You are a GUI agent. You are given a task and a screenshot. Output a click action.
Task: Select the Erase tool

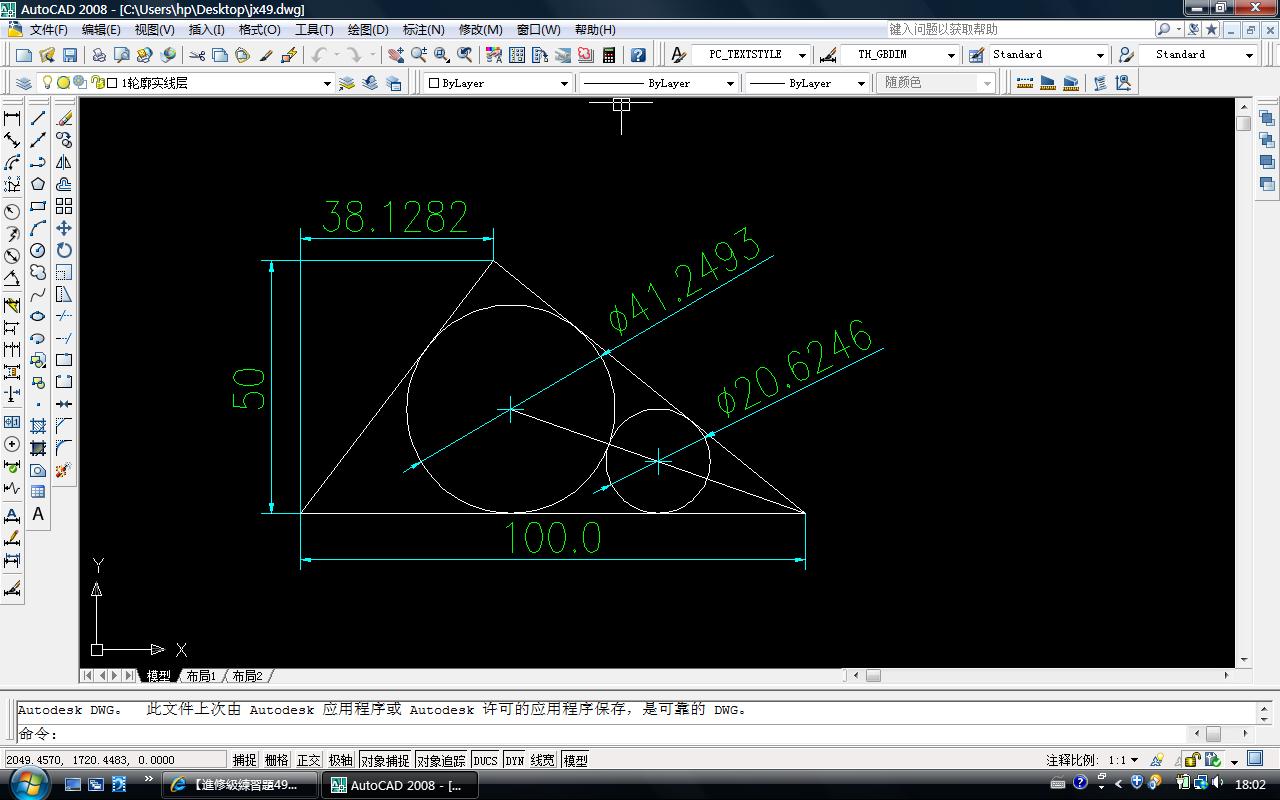[64, 118]
